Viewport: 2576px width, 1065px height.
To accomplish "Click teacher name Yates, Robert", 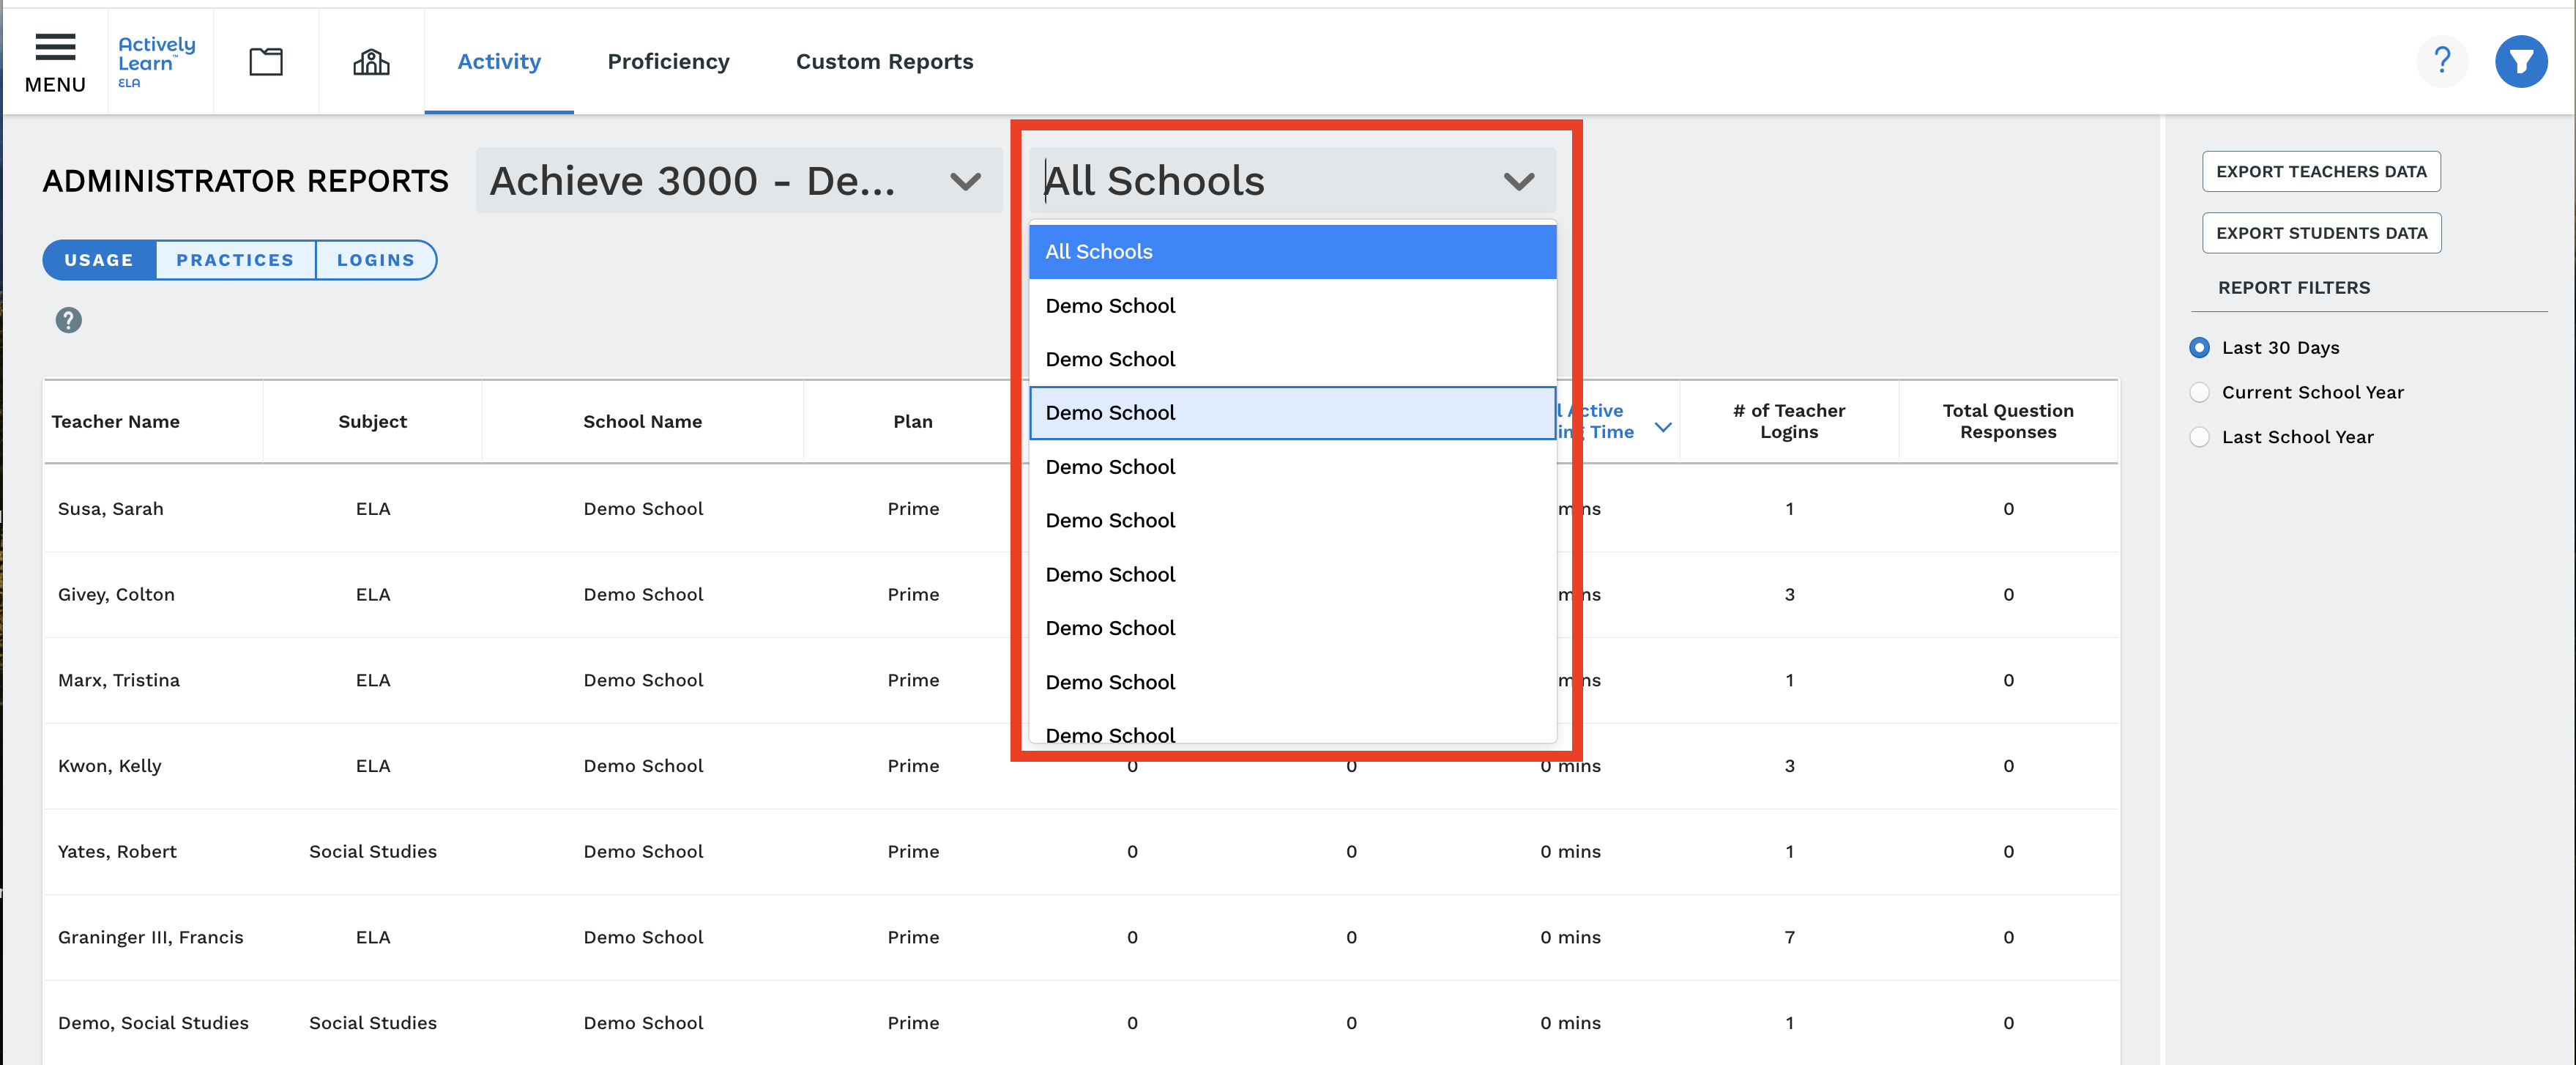I will (x=117, y=852).
